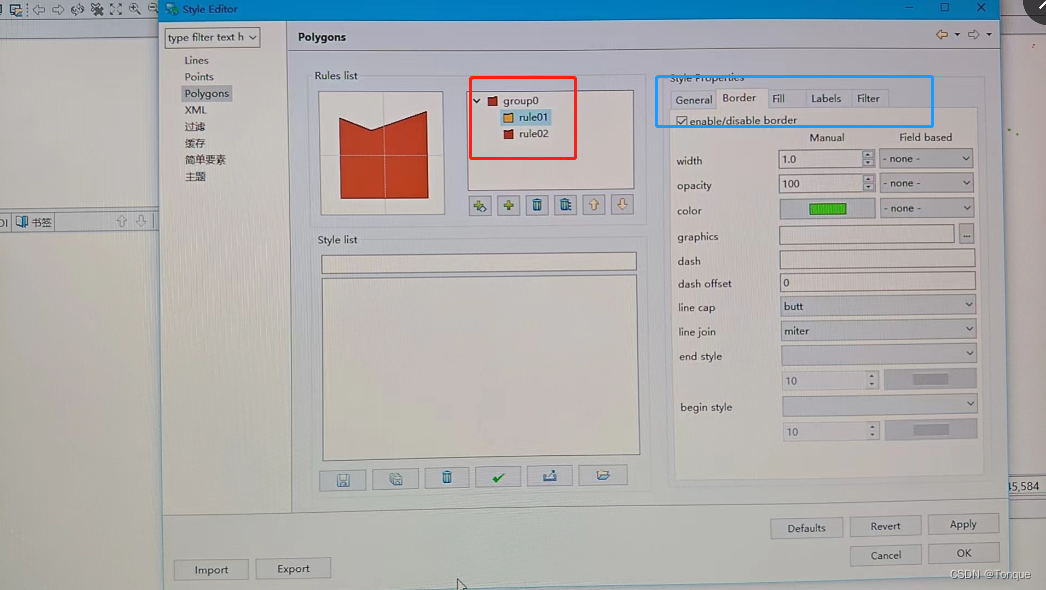Click dash offset input field
Screen dimensions: 1046x590
pos(877,282)
